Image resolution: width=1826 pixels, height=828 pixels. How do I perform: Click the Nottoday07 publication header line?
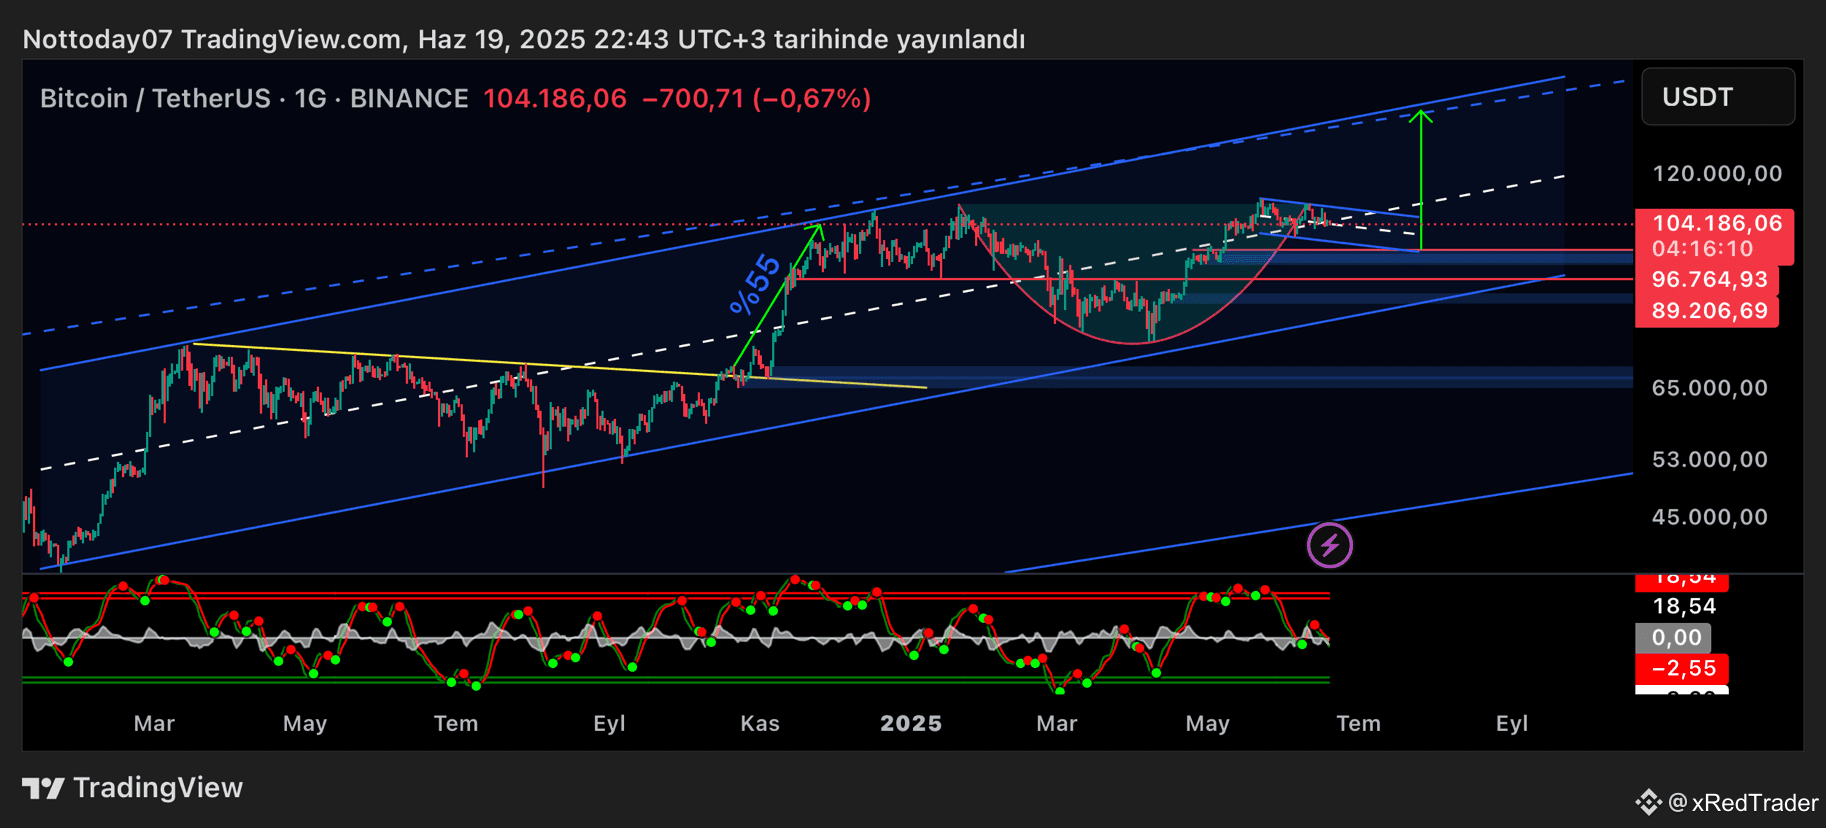(524, 39)
